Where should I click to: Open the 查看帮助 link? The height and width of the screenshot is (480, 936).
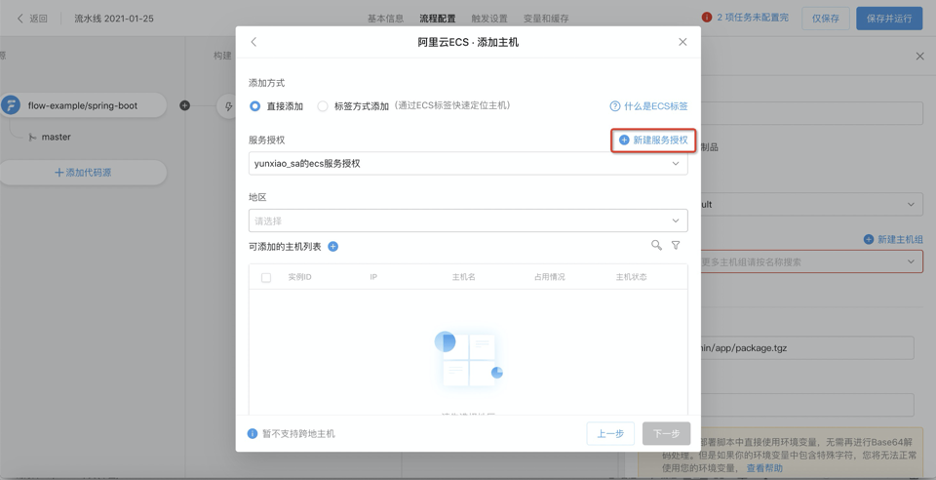[x=765, y=468]
